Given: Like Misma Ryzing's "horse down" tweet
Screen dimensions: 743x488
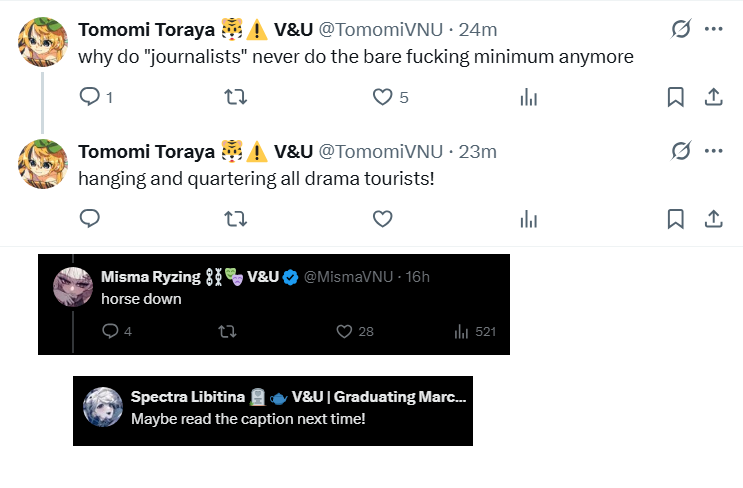Looking at the screenshot, I should [345, 331].
